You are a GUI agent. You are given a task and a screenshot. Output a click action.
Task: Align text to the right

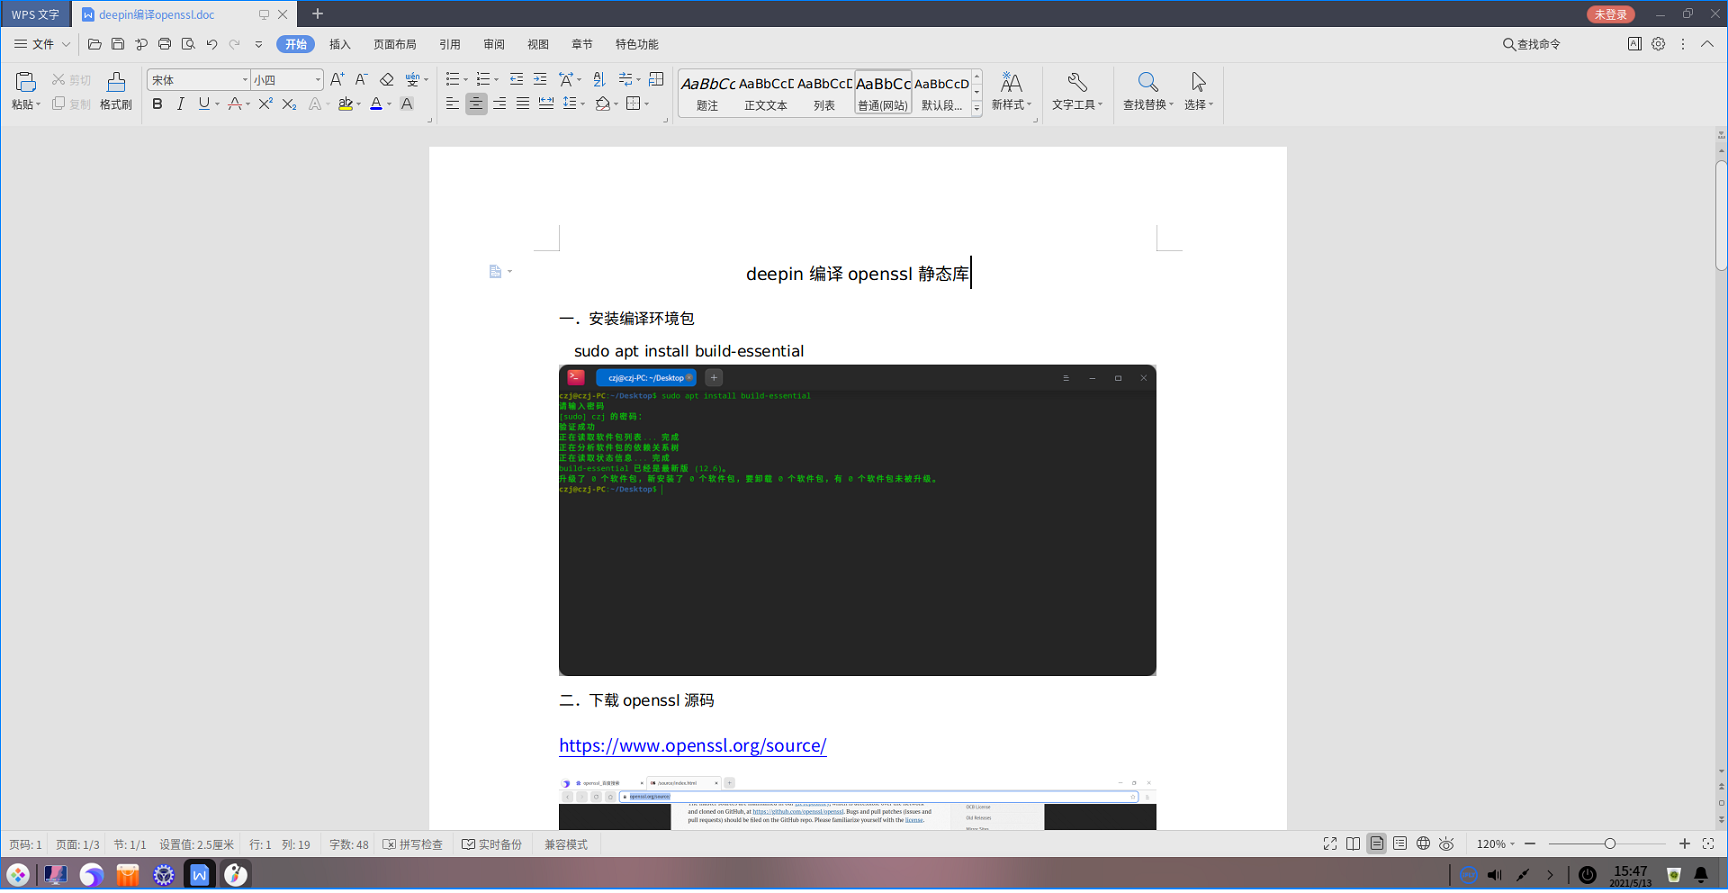click(499, 104)
